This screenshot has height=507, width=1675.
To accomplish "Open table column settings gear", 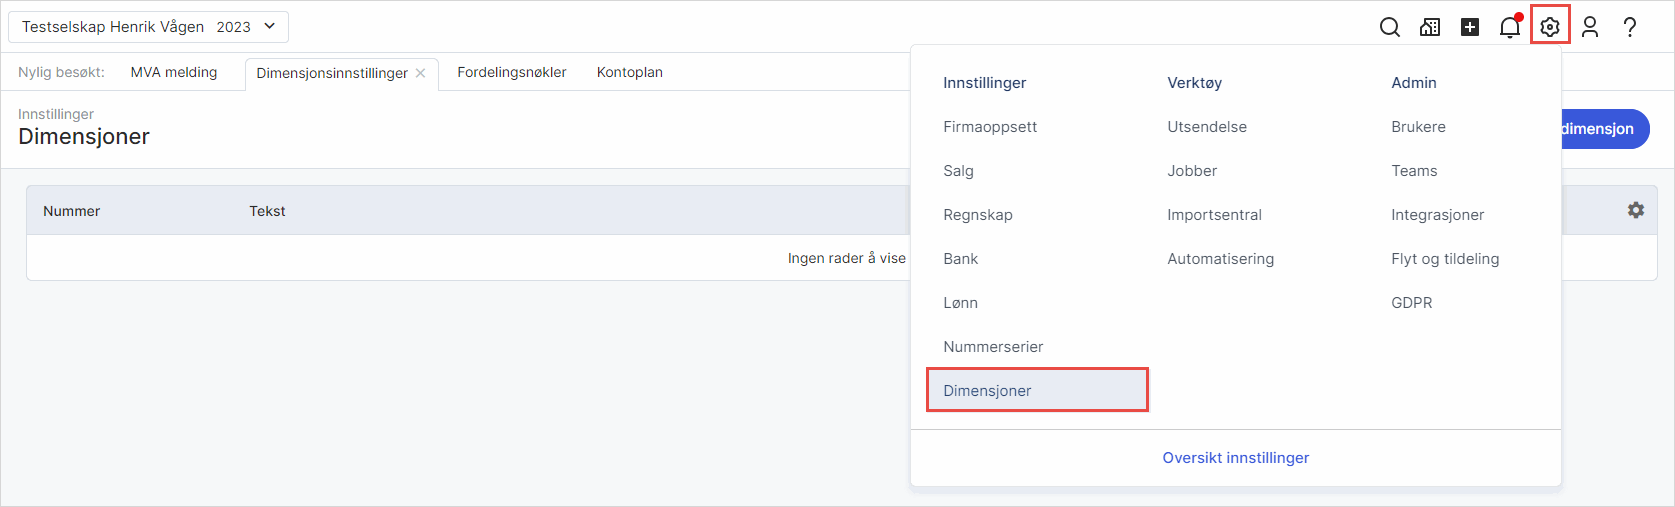I will coord(1636,210).
